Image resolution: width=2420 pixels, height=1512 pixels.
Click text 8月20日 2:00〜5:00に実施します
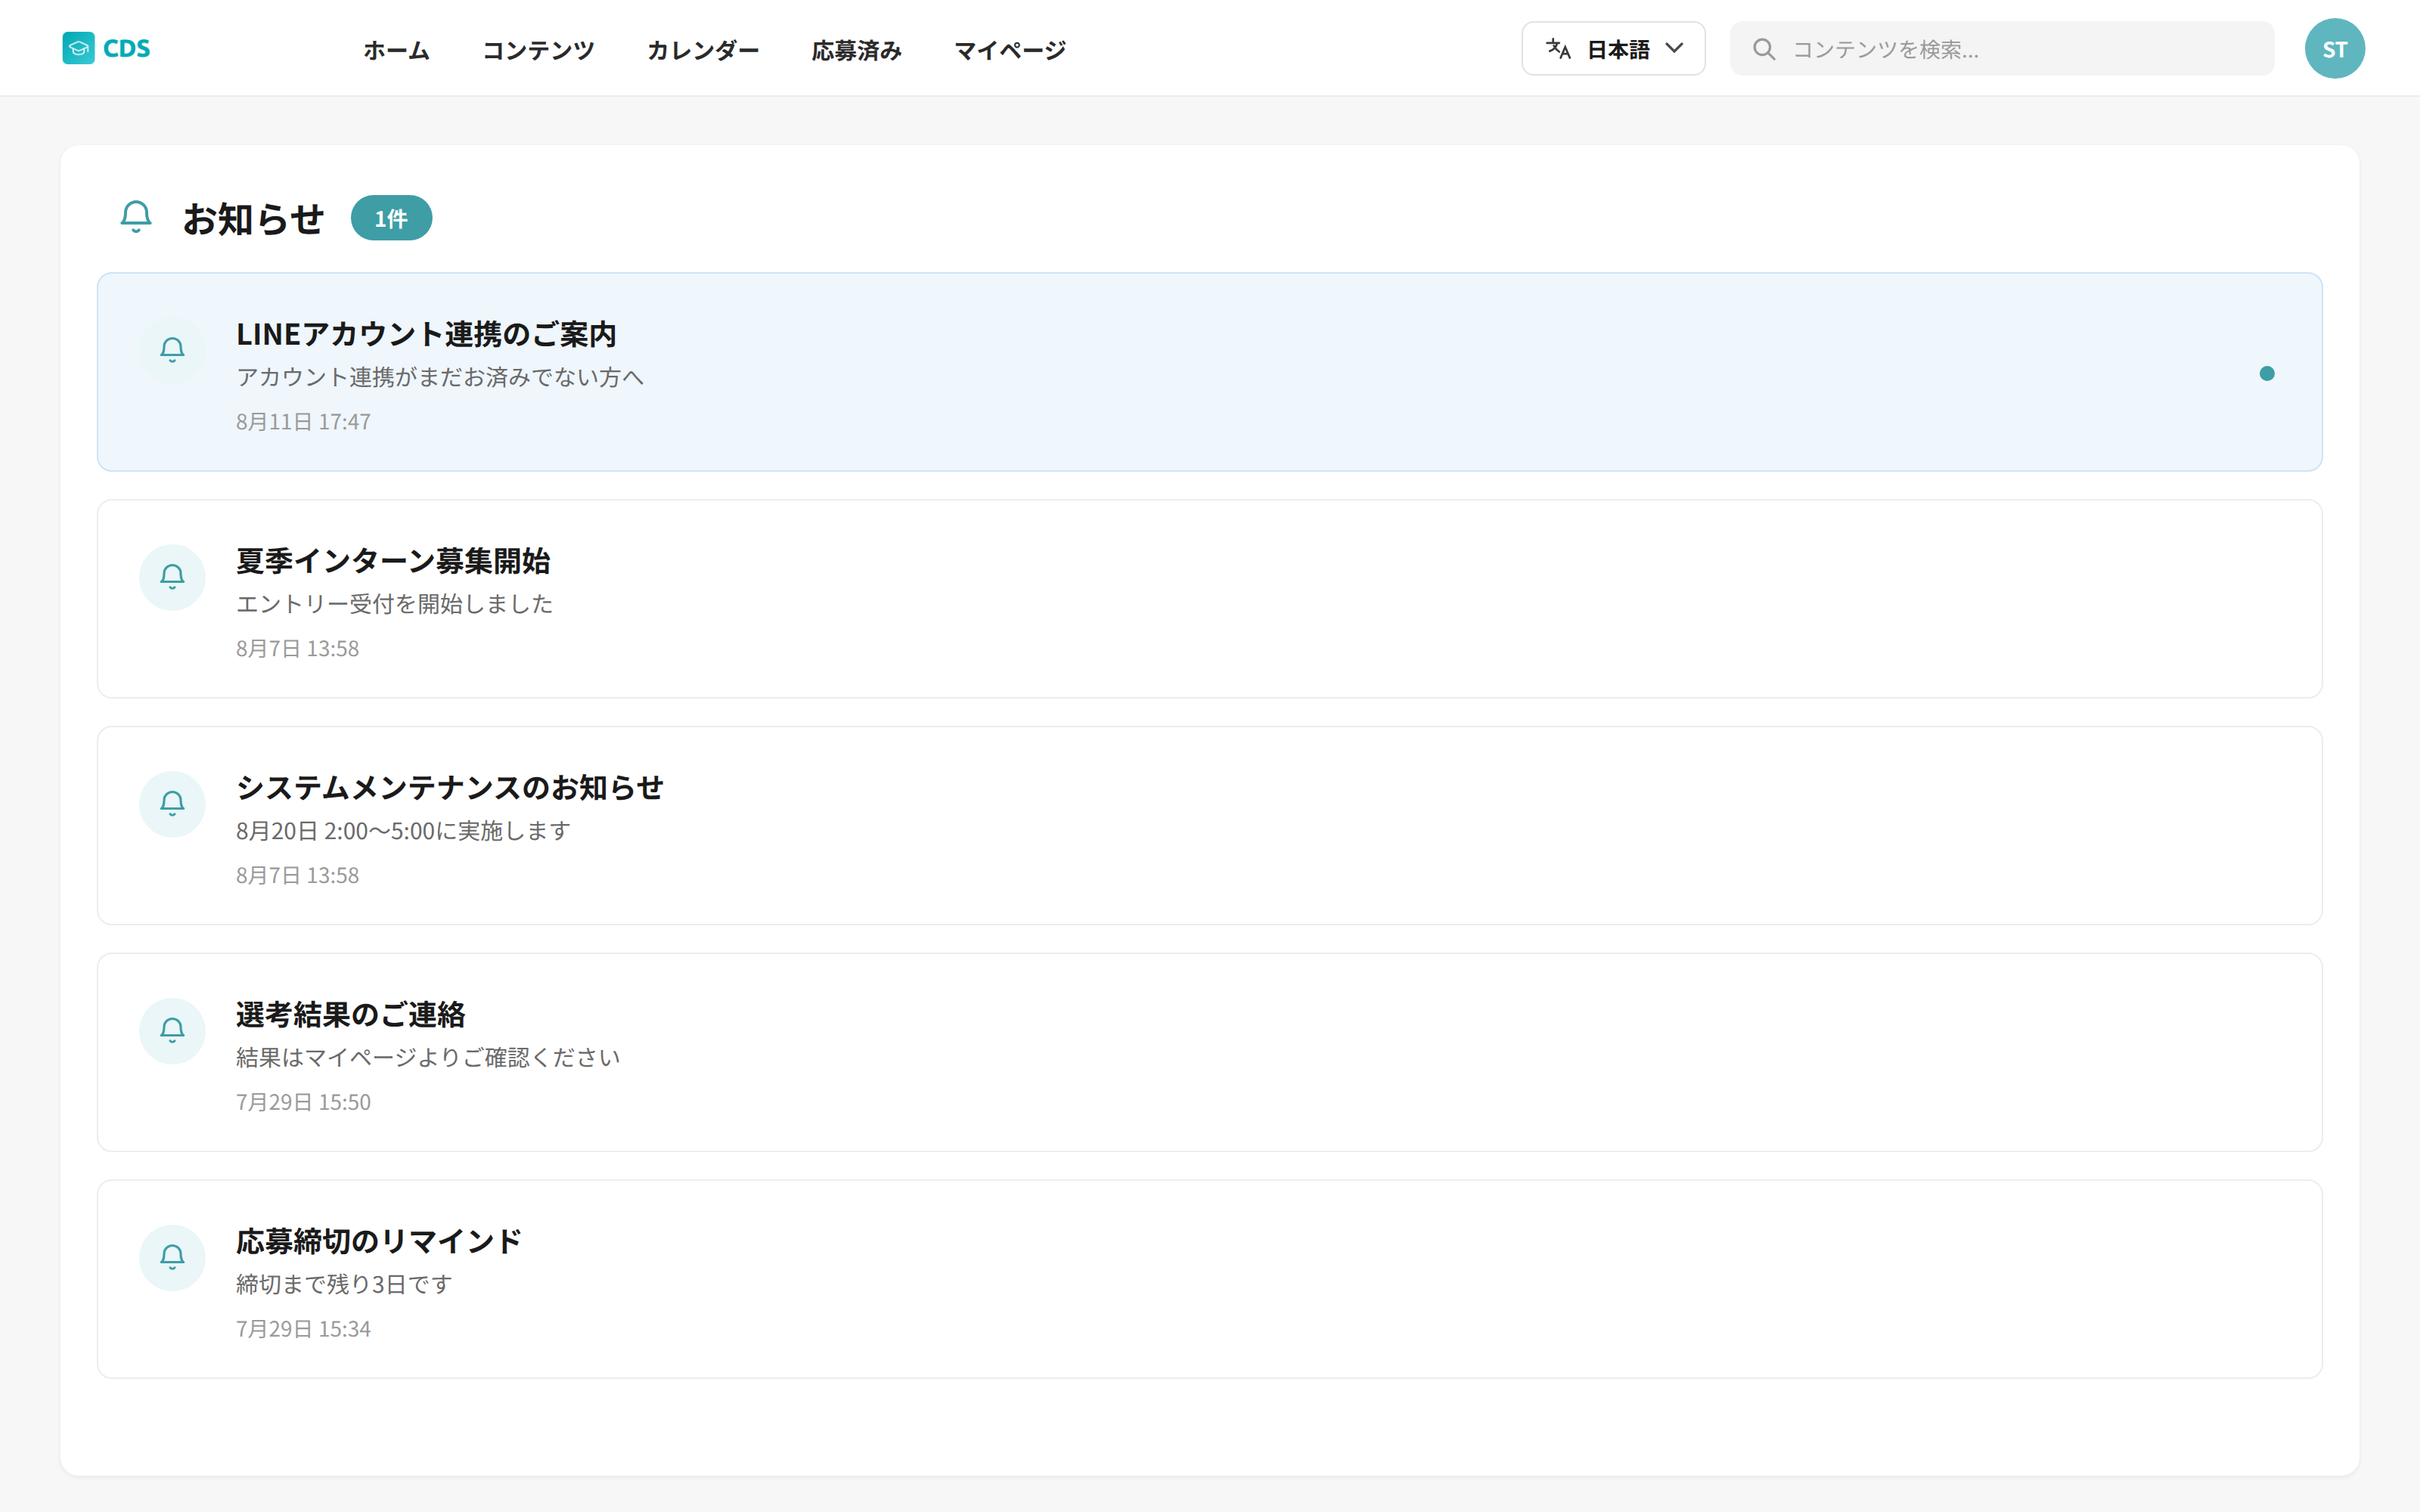point(403,831)
